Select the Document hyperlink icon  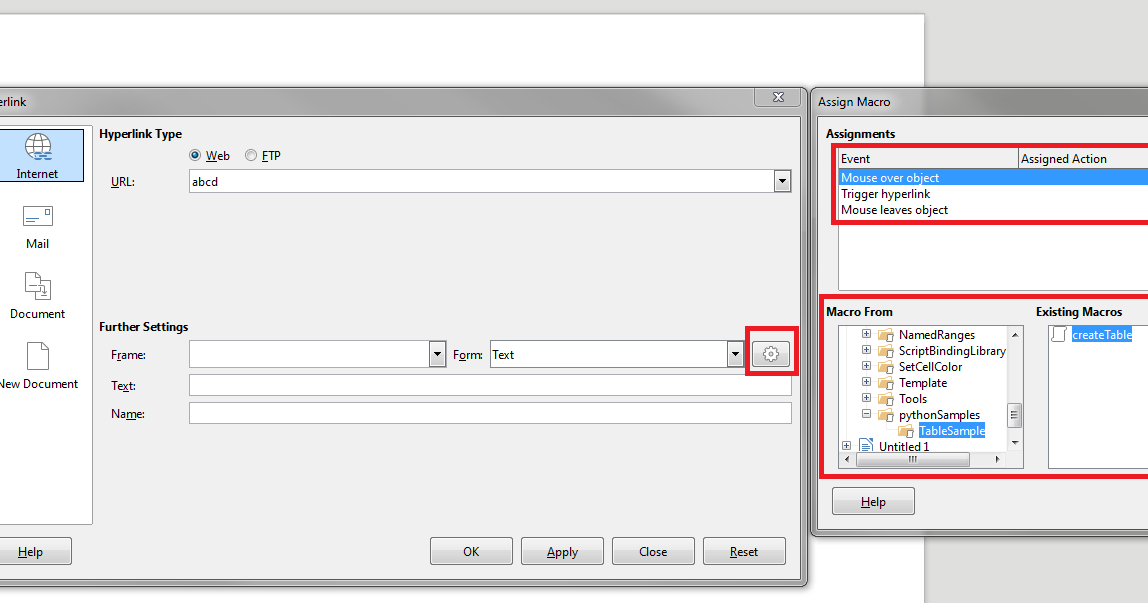(x=37, y=288)
